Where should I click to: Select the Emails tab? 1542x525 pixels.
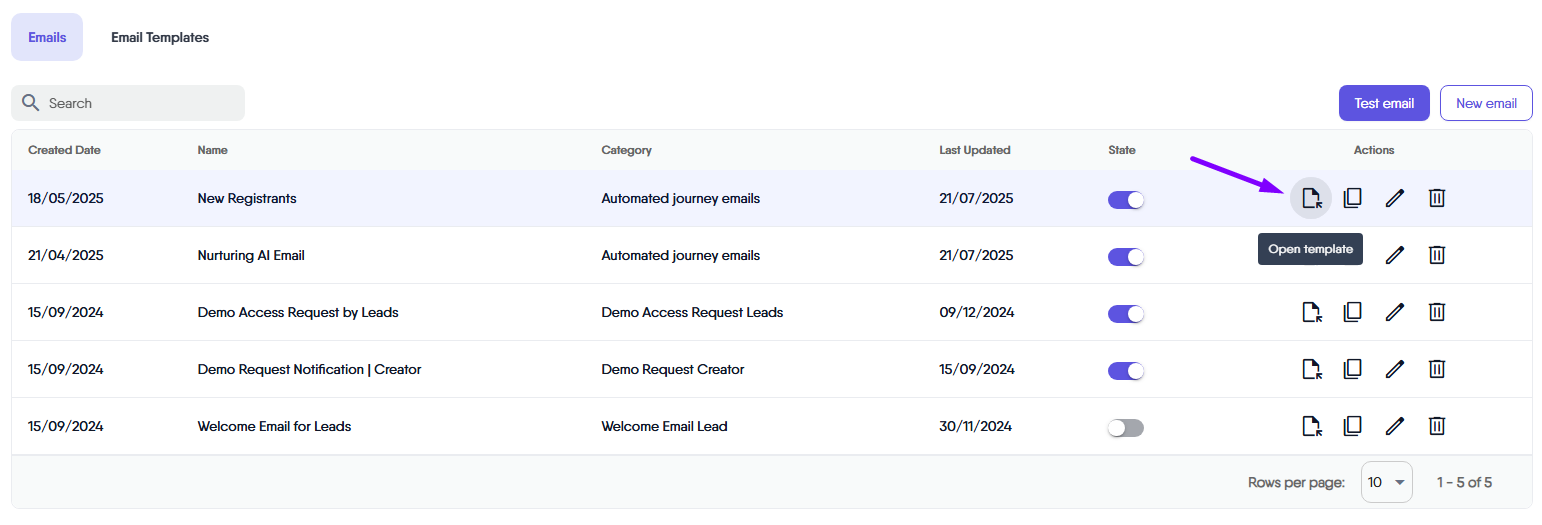point(47,37)
